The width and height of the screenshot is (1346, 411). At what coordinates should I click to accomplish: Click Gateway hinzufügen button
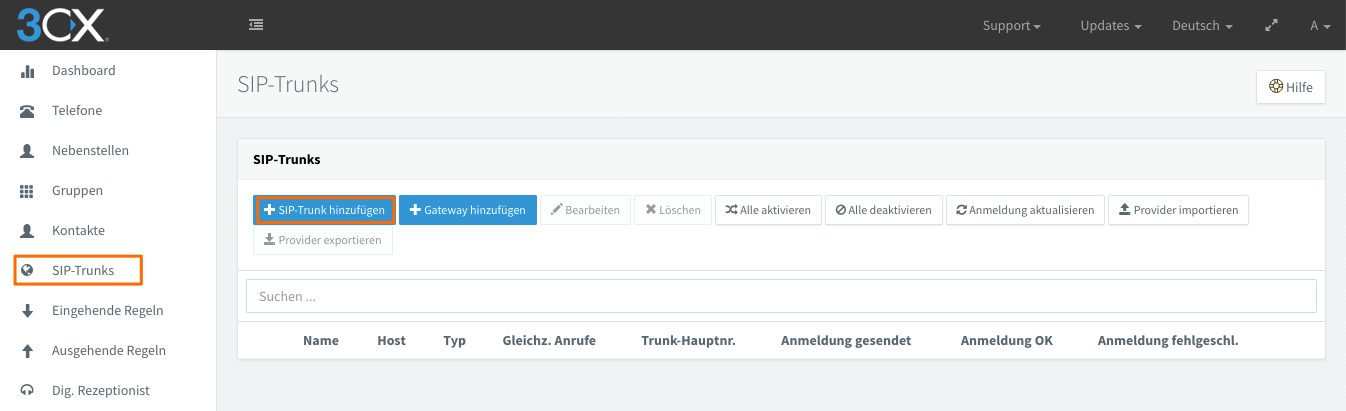(468, 210)
